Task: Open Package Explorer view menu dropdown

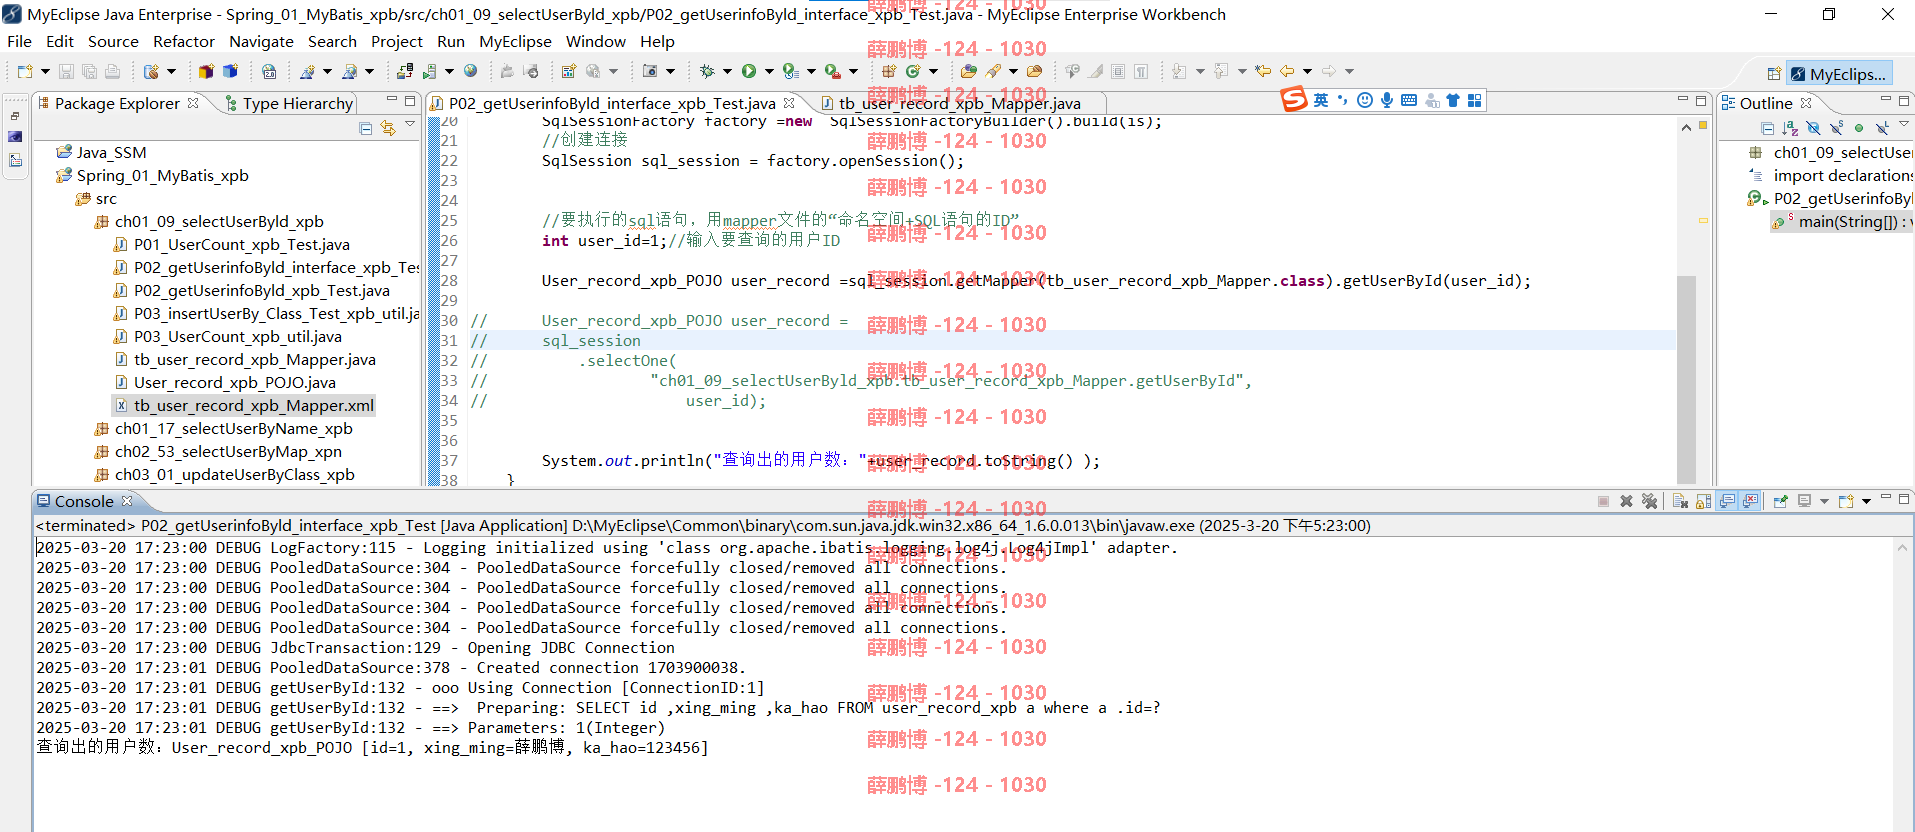Action: (410, 124)
